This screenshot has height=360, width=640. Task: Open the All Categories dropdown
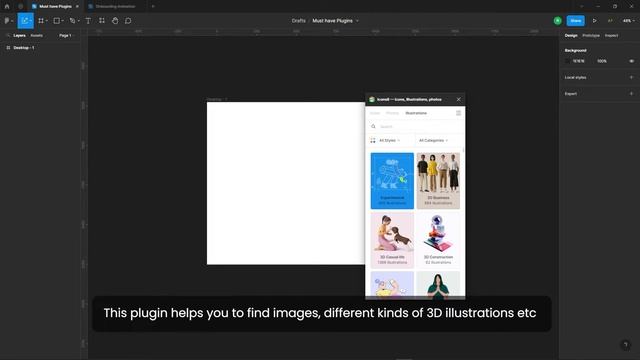click(x=433, y=140)
